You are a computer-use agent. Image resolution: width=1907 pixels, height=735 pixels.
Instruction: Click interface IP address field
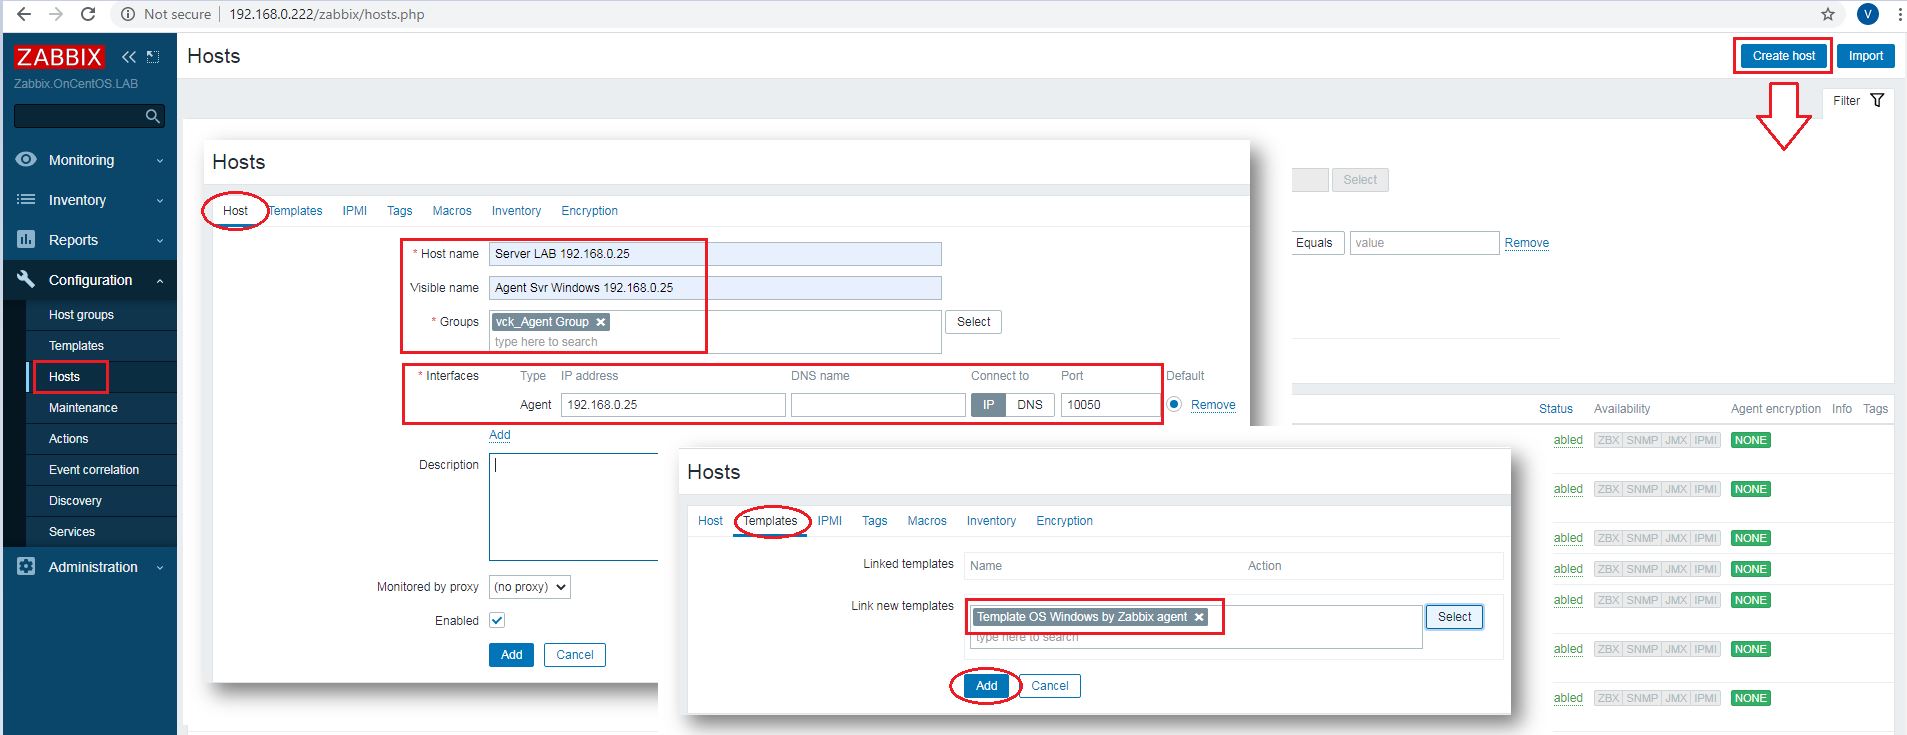[673, 405]
